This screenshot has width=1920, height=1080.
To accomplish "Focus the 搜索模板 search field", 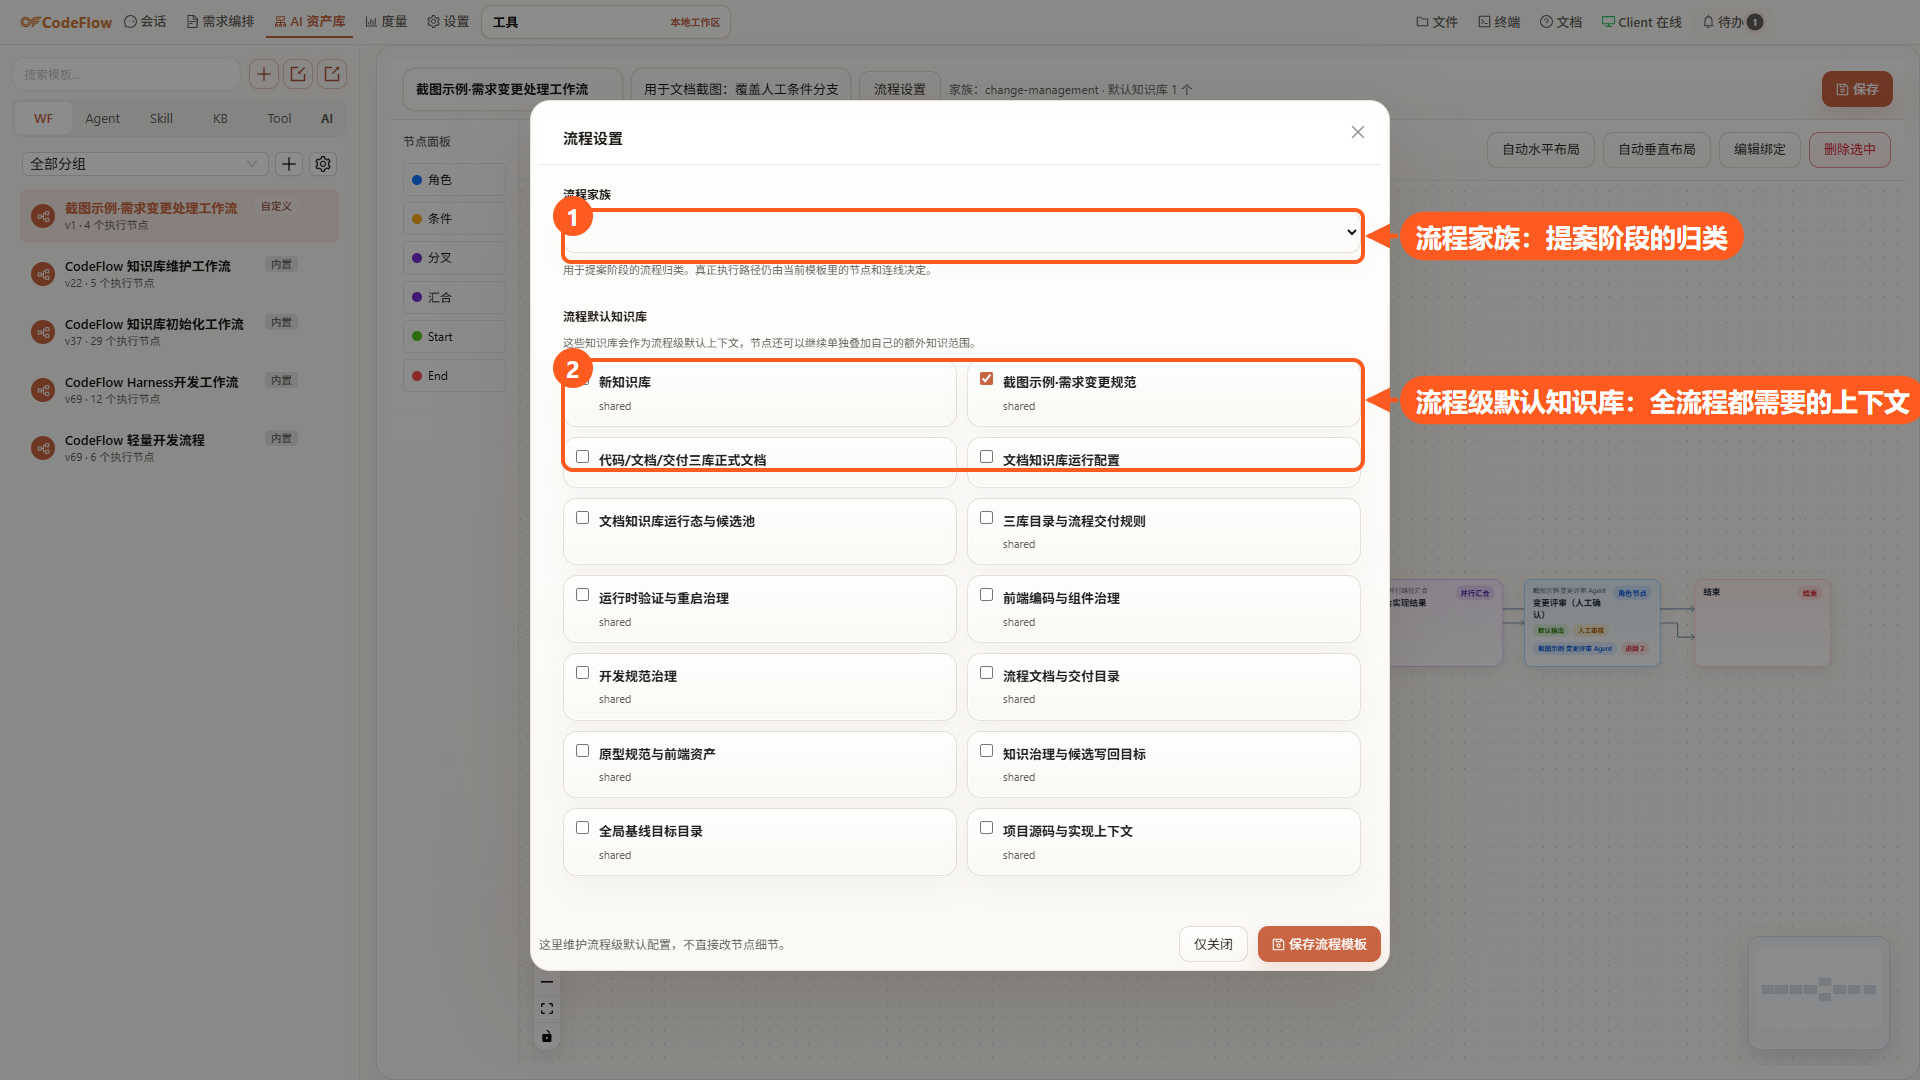I will [x=127, y=74].
